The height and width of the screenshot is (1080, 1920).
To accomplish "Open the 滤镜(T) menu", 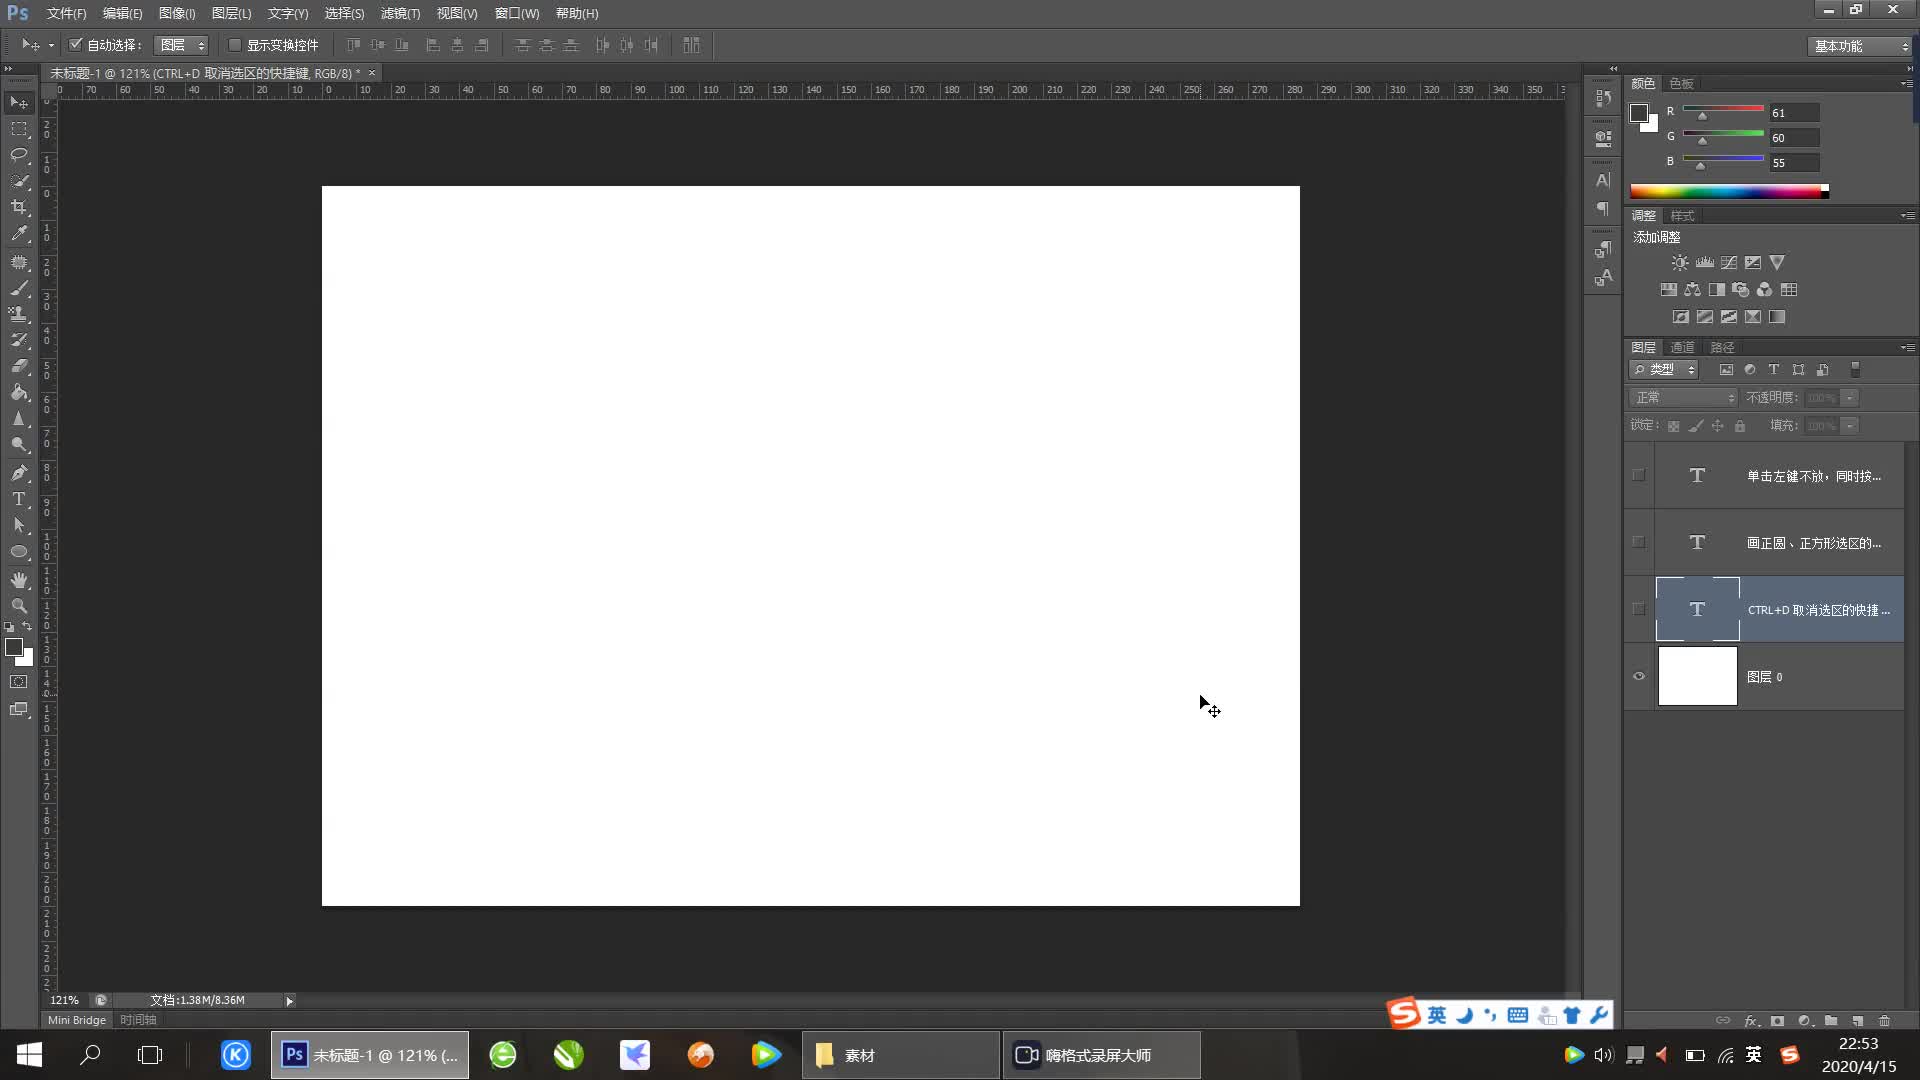I will point(400,13).
